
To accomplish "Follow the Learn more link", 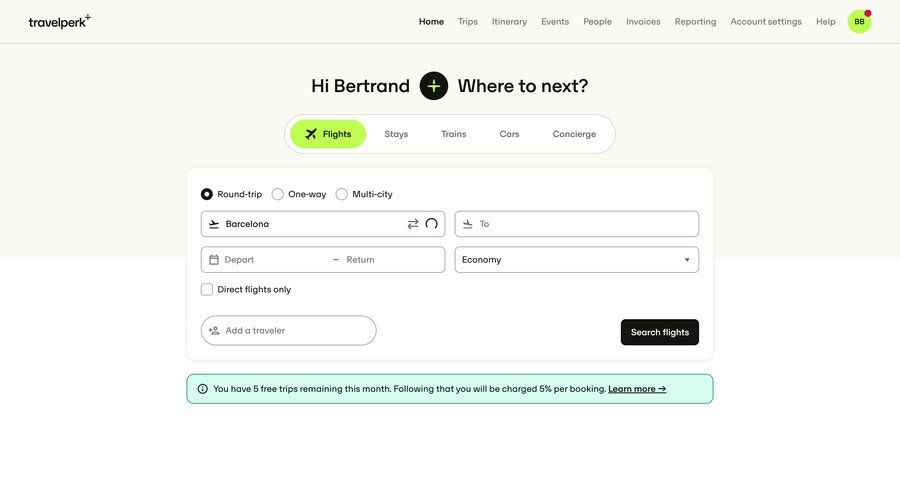I will point(637,389).
